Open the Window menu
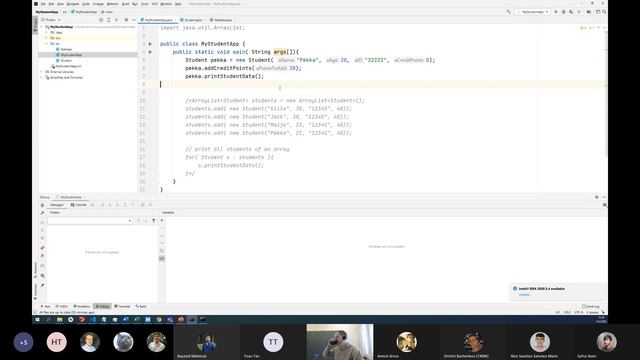This screenshot has height=360, width=640. tap(166, 4)
